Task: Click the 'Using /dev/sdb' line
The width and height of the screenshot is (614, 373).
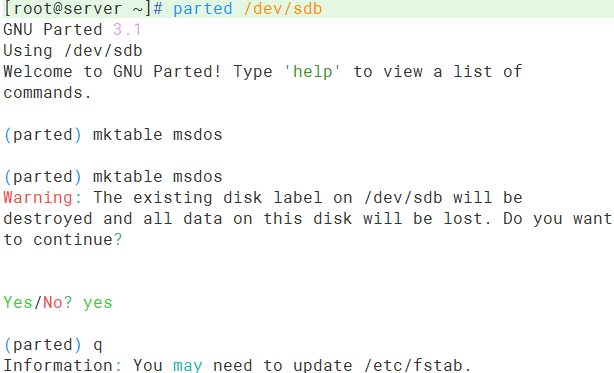Action: pyautogui.click(x=73, y=51)
